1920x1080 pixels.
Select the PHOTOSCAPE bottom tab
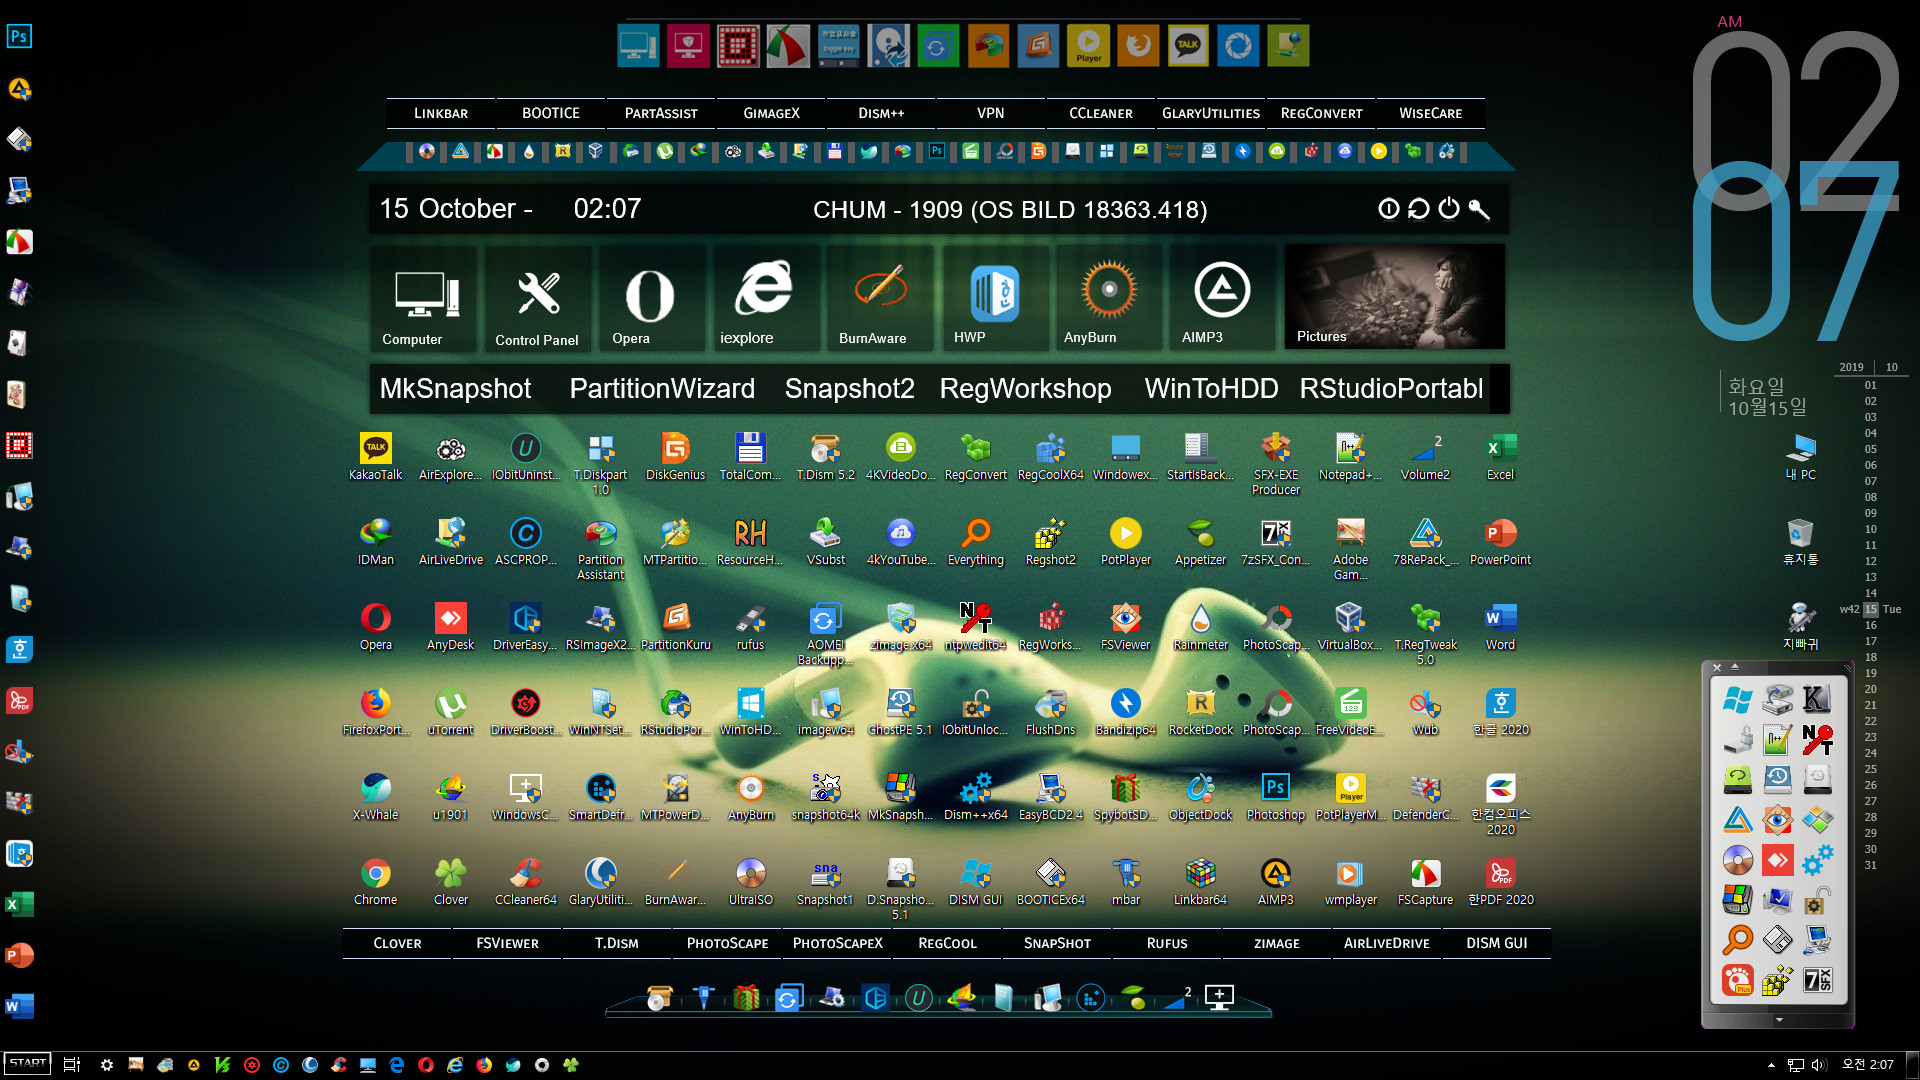(728, 943)
